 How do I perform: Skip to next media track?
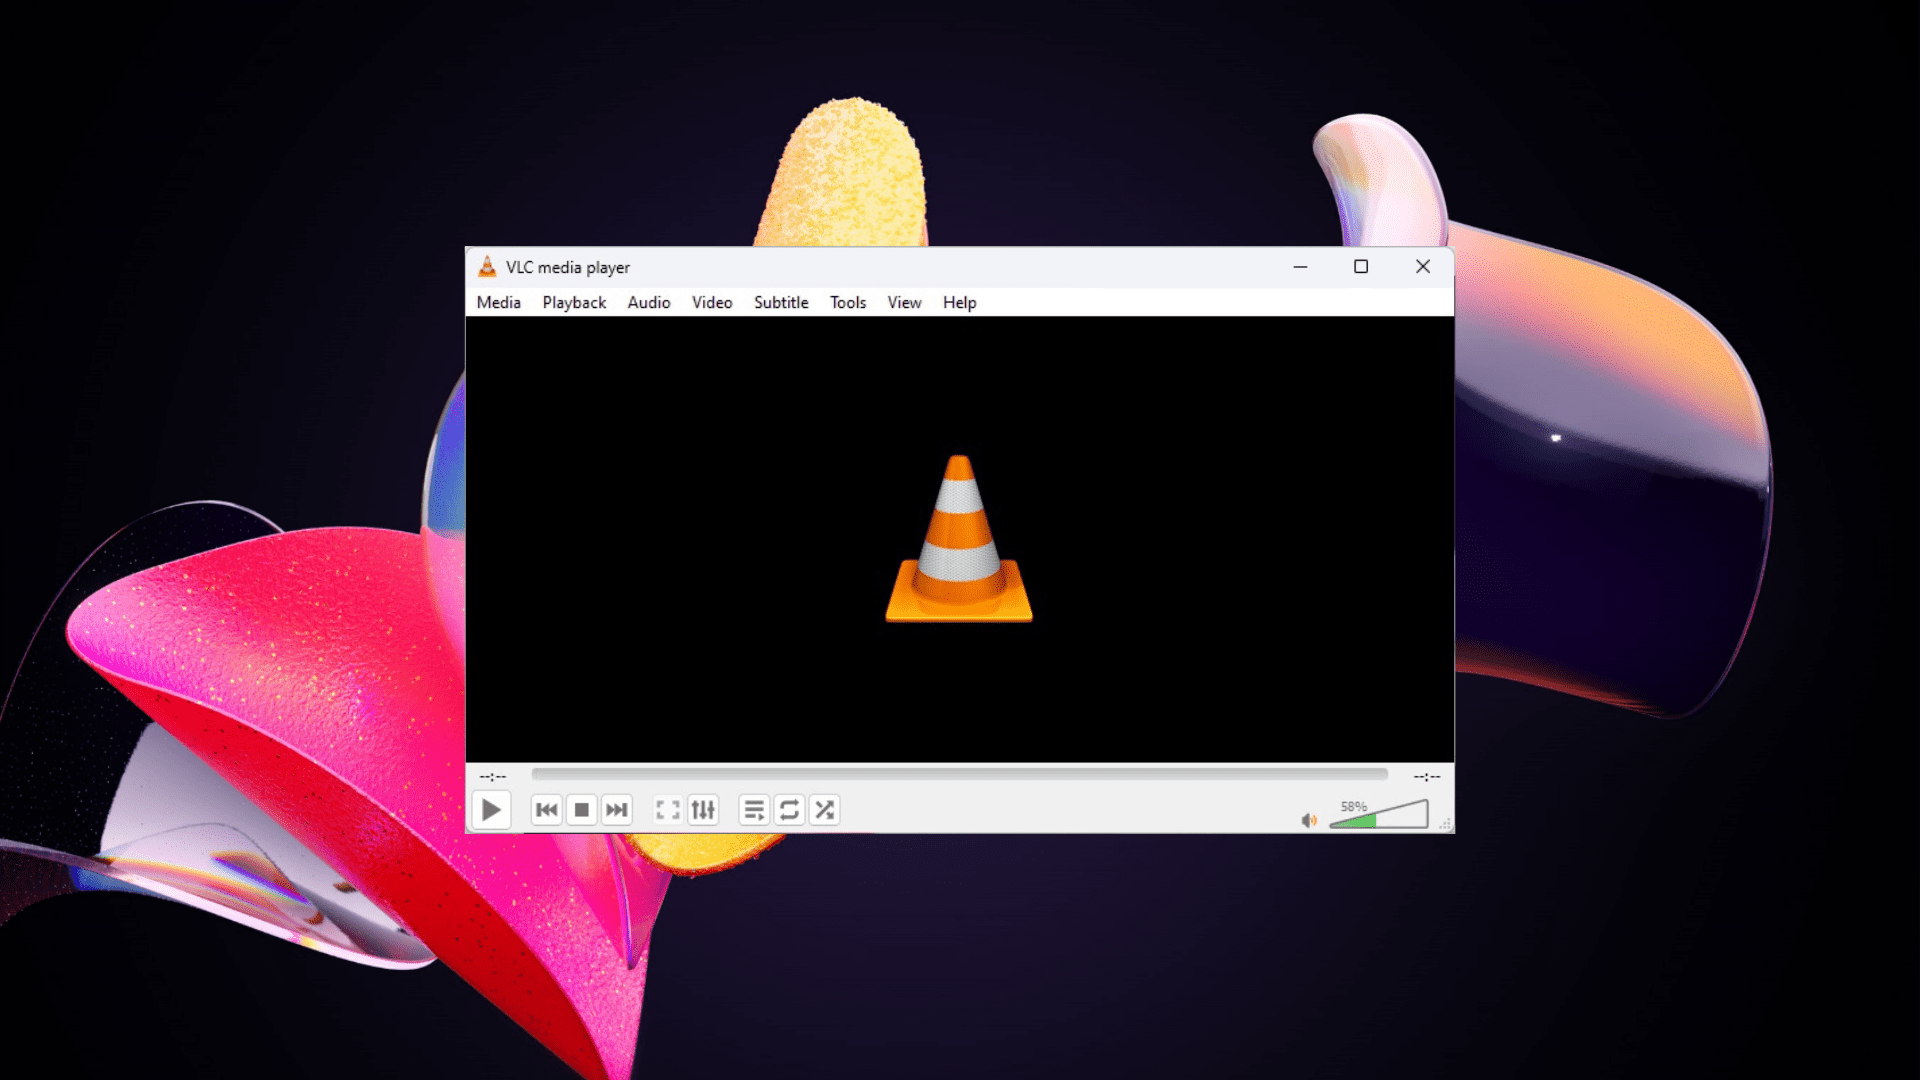(x=617, y=810)
